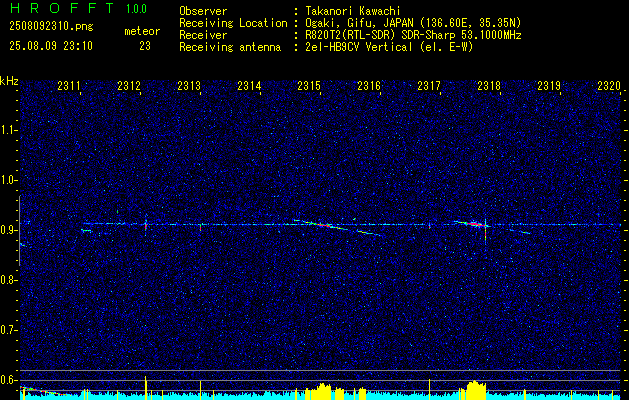Click time marker 2317

[429, 85]
